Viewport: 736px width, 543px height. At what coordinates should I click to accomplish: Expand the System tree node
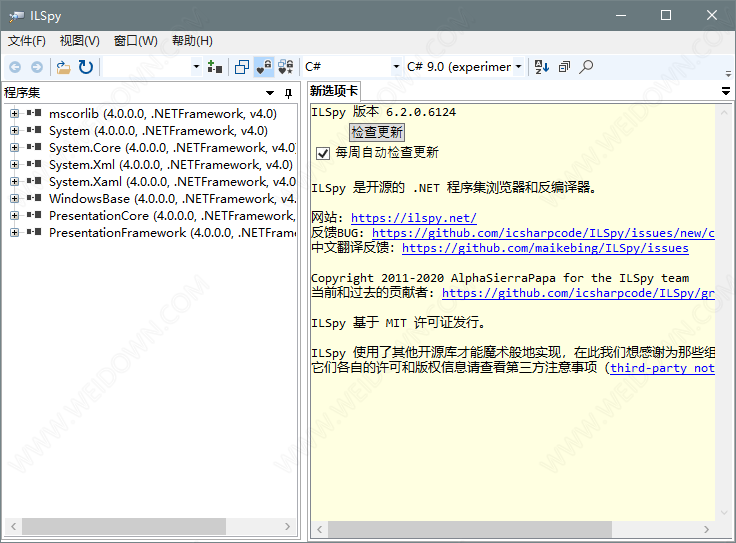(15, 130)
